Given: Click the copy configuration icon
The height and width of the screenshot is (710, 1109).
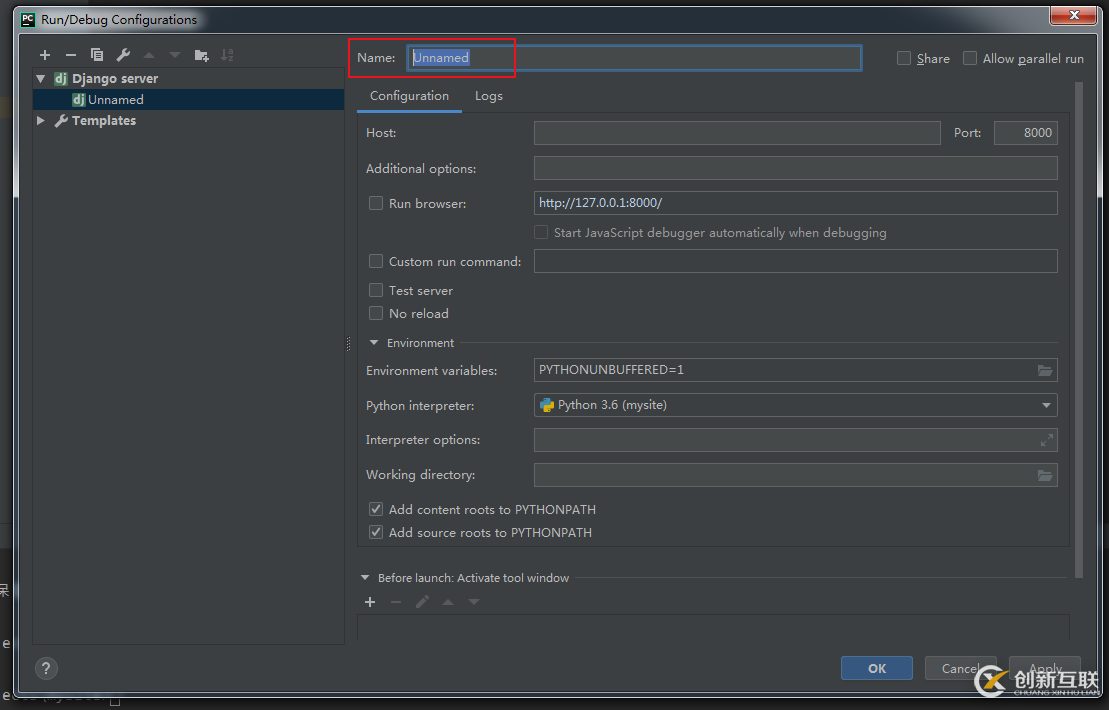Looking at the screenshot, I should [x=97, y=55].
